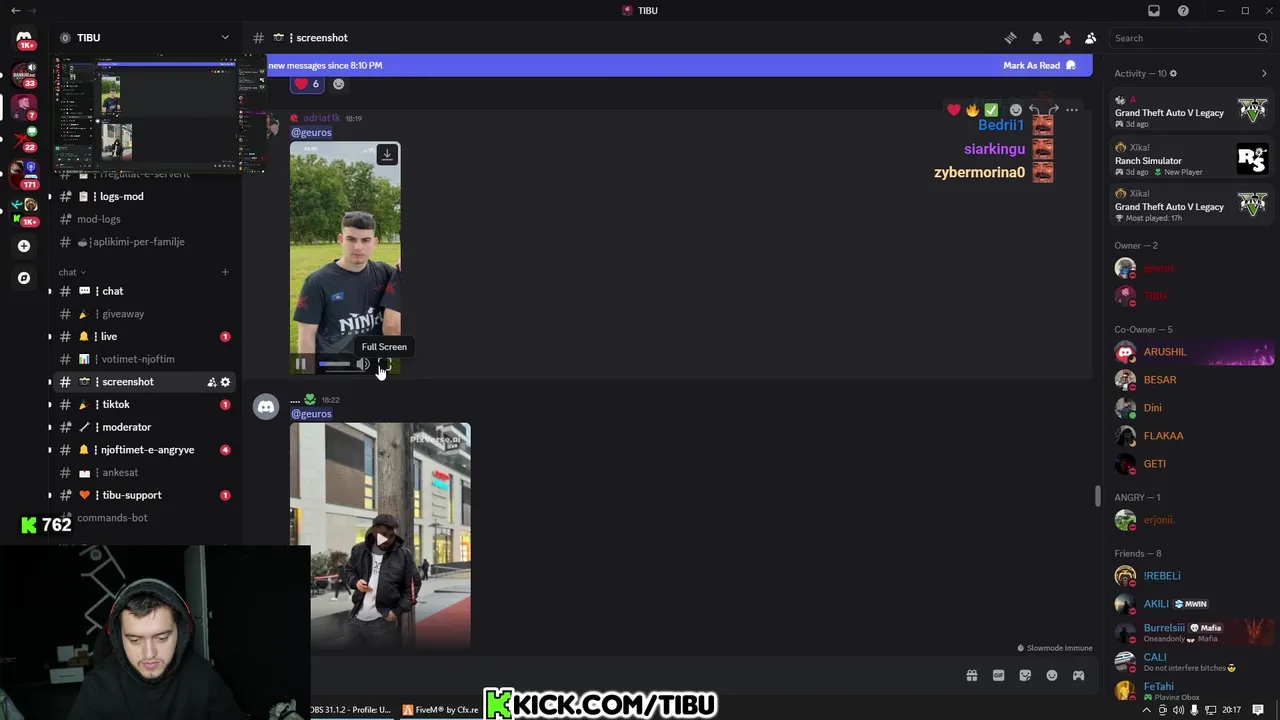
Task: Click the search magnifier icon
Action: pos(1263,38)
